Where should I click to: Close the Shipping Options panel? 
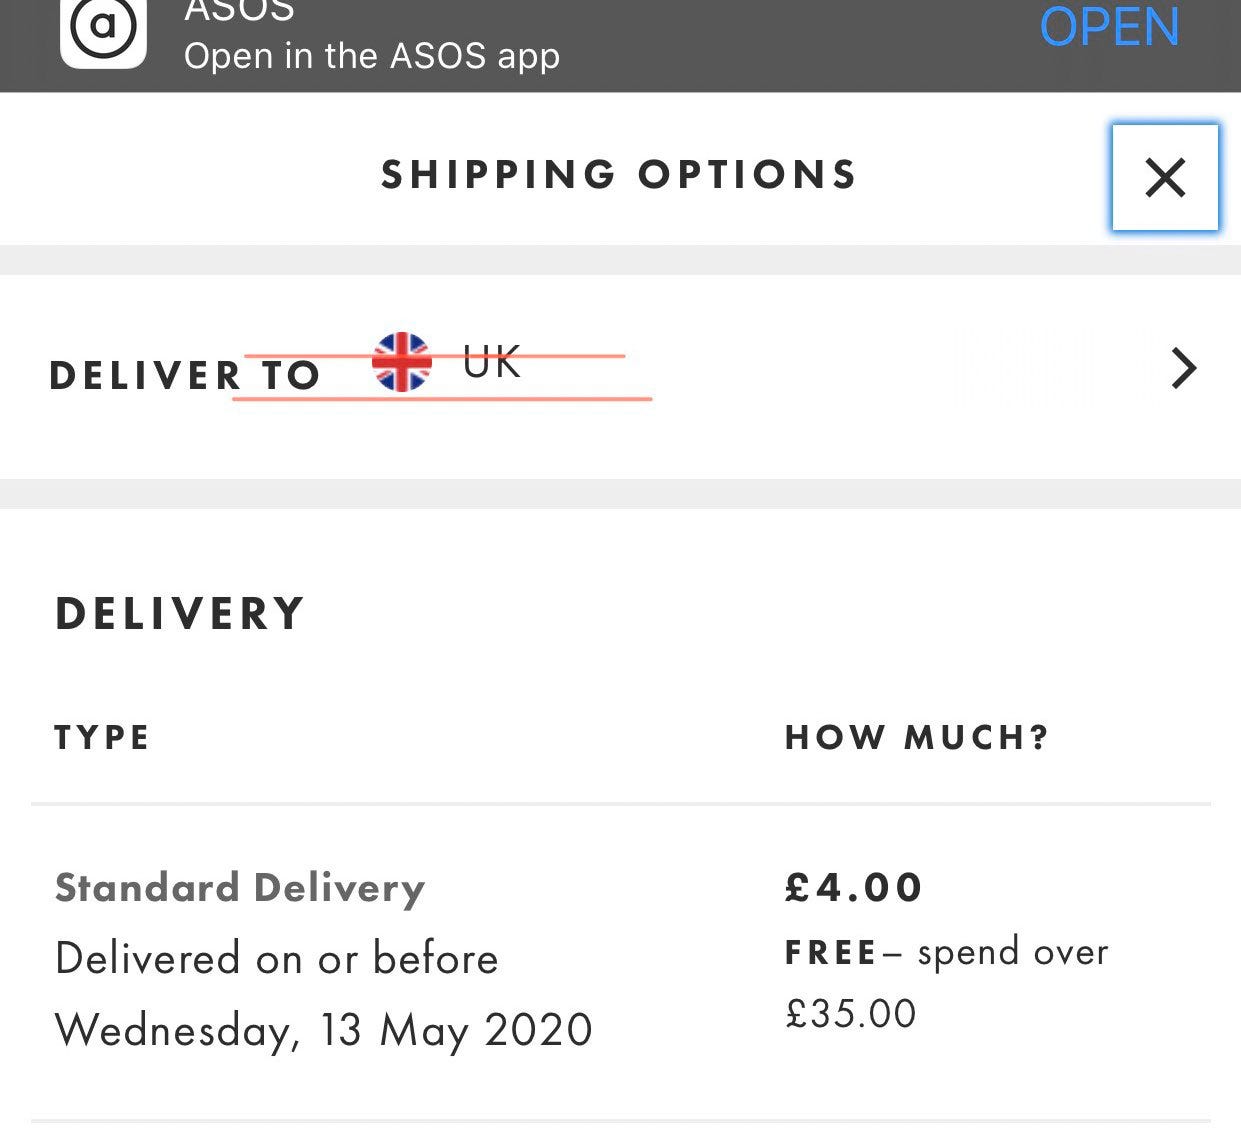(1165, 178)
